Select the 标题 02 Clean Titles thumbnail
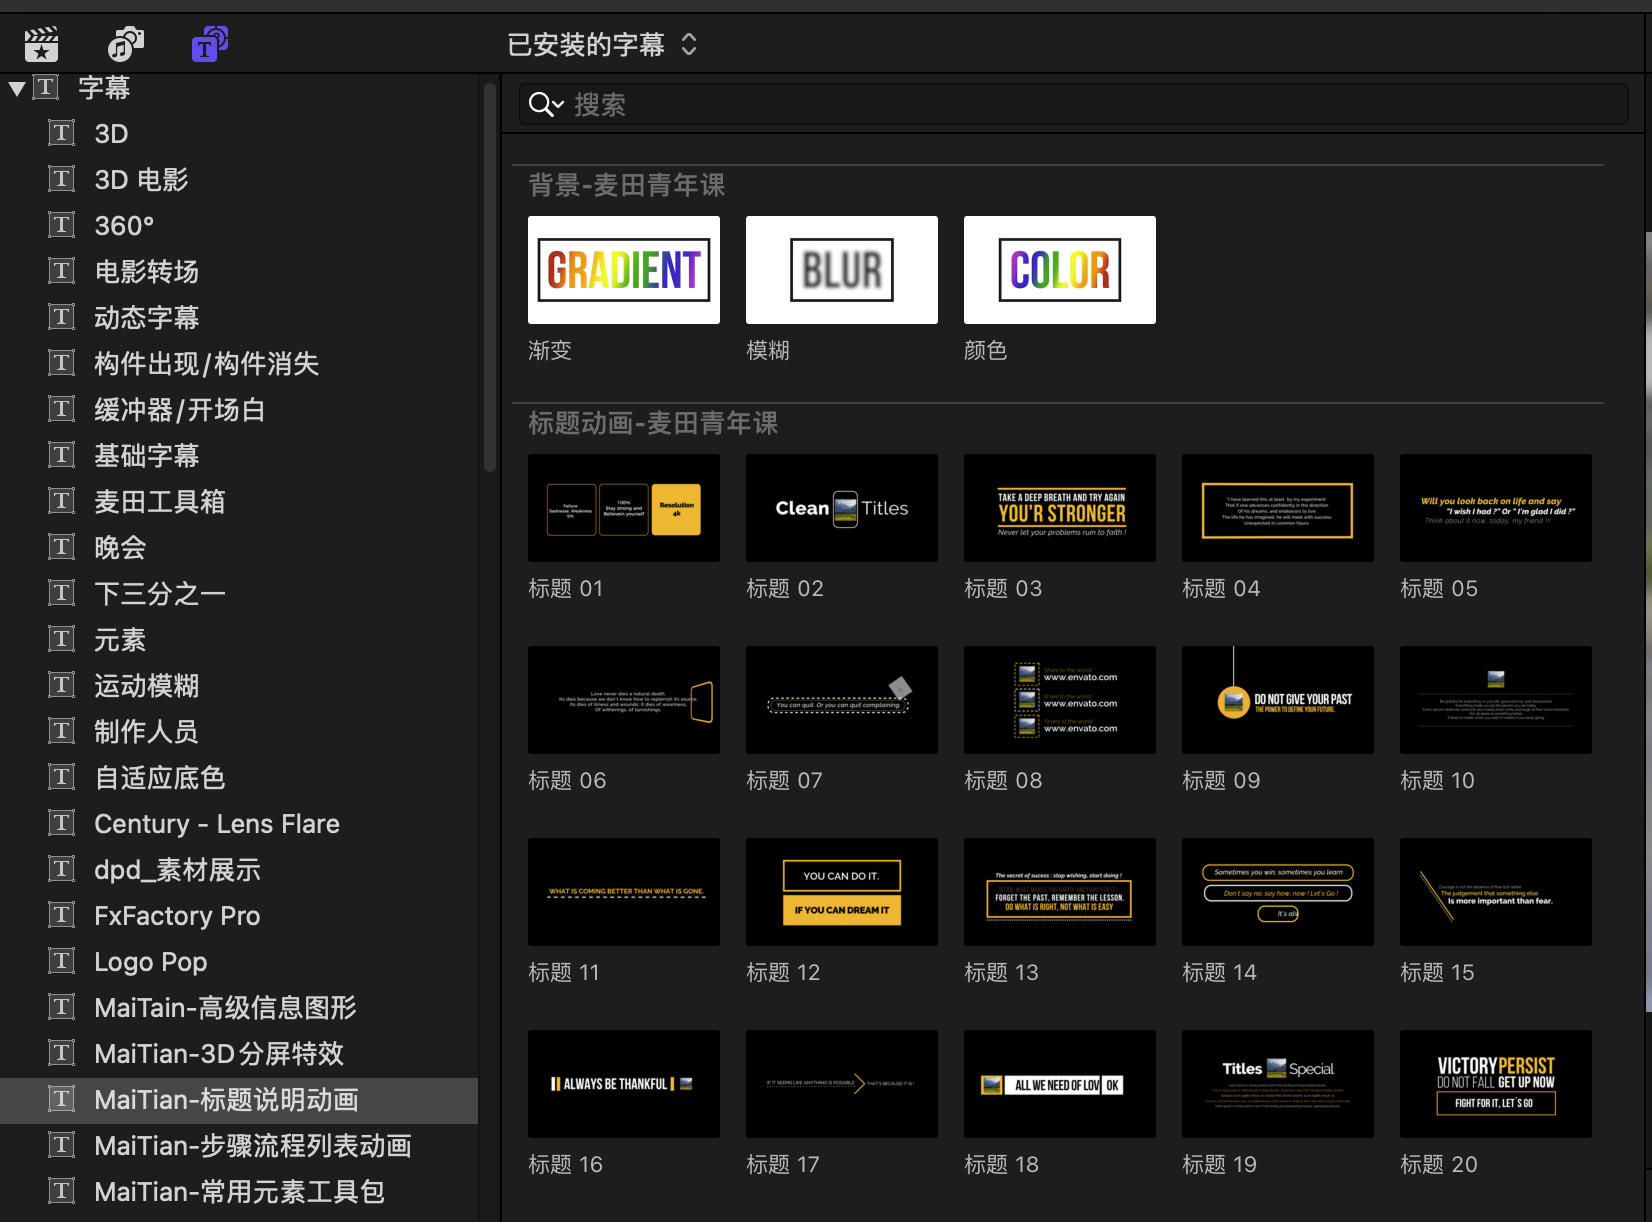Screen dimensions: 1652x1222 pos(842,508)
